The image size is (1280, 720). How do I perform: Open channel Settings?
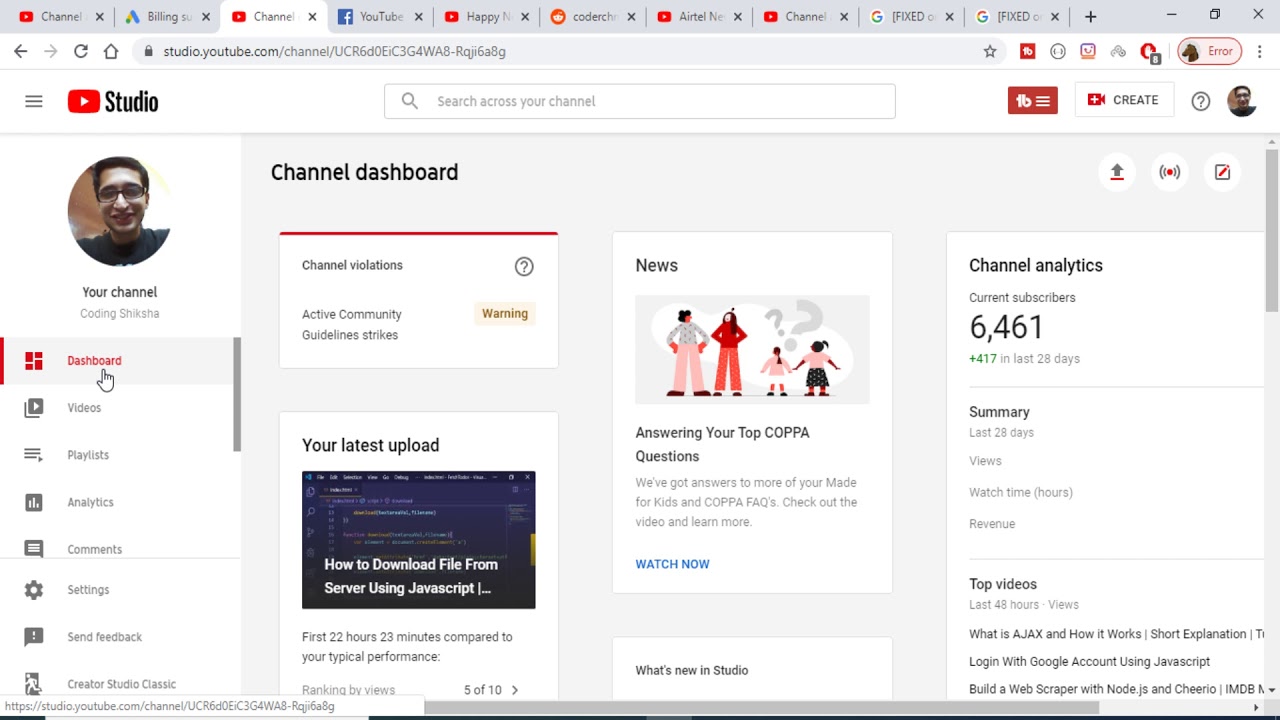[x=88, y=590]
